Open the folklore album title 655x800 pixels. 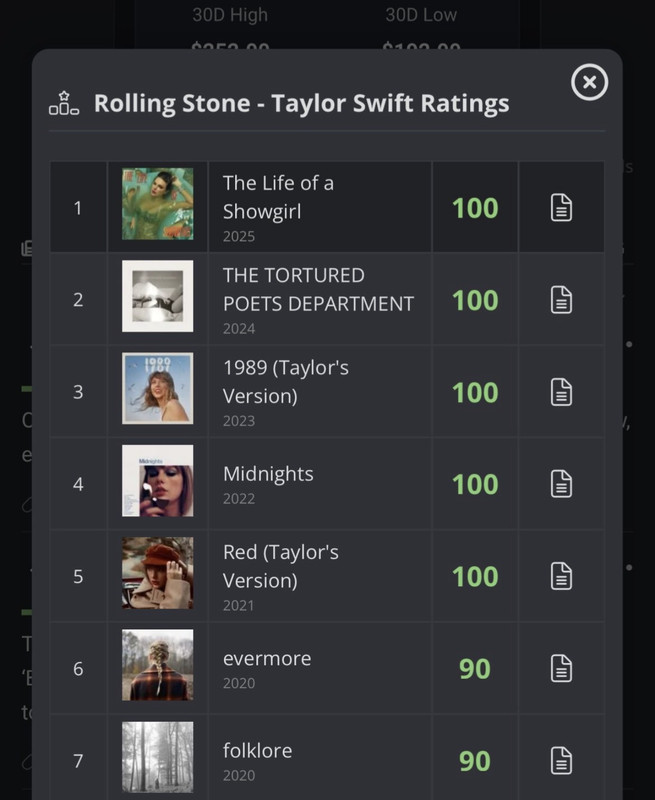click(257, 750)
